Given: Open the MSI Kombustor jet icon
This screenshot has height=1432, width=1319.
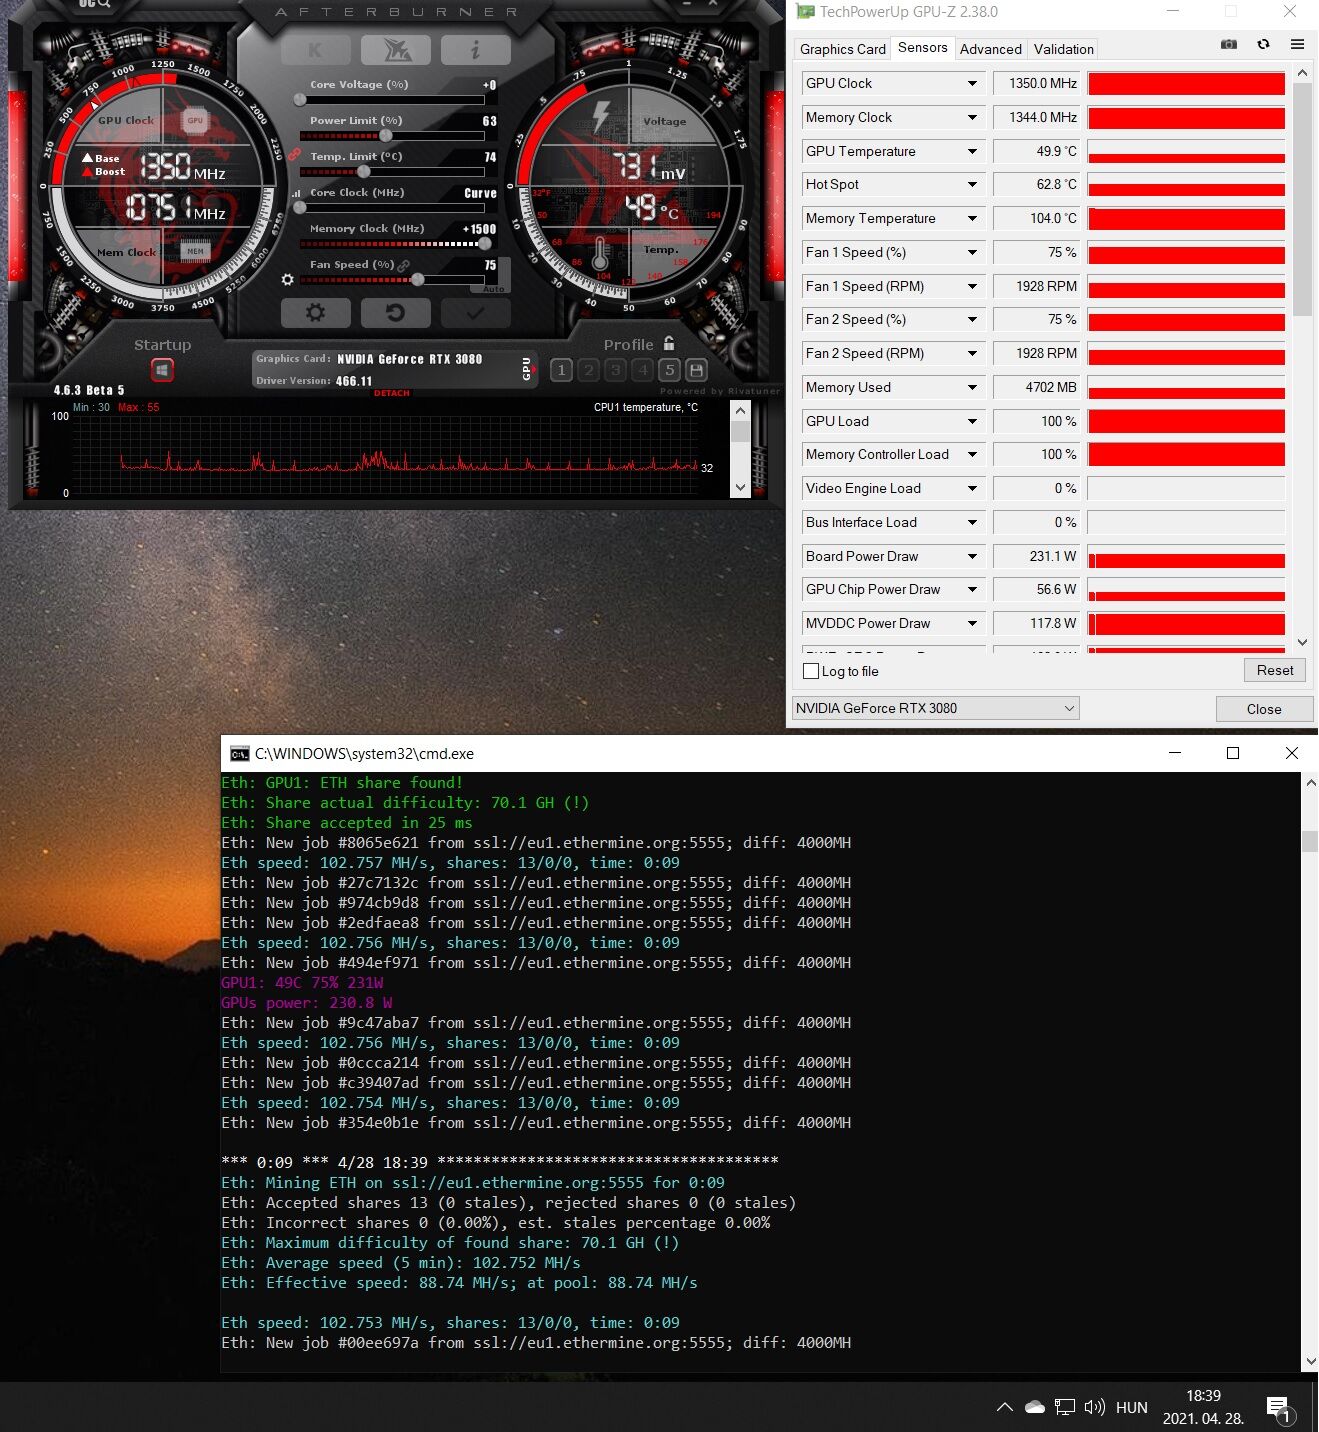Looking at the screenshot, I should click(396, 50).
